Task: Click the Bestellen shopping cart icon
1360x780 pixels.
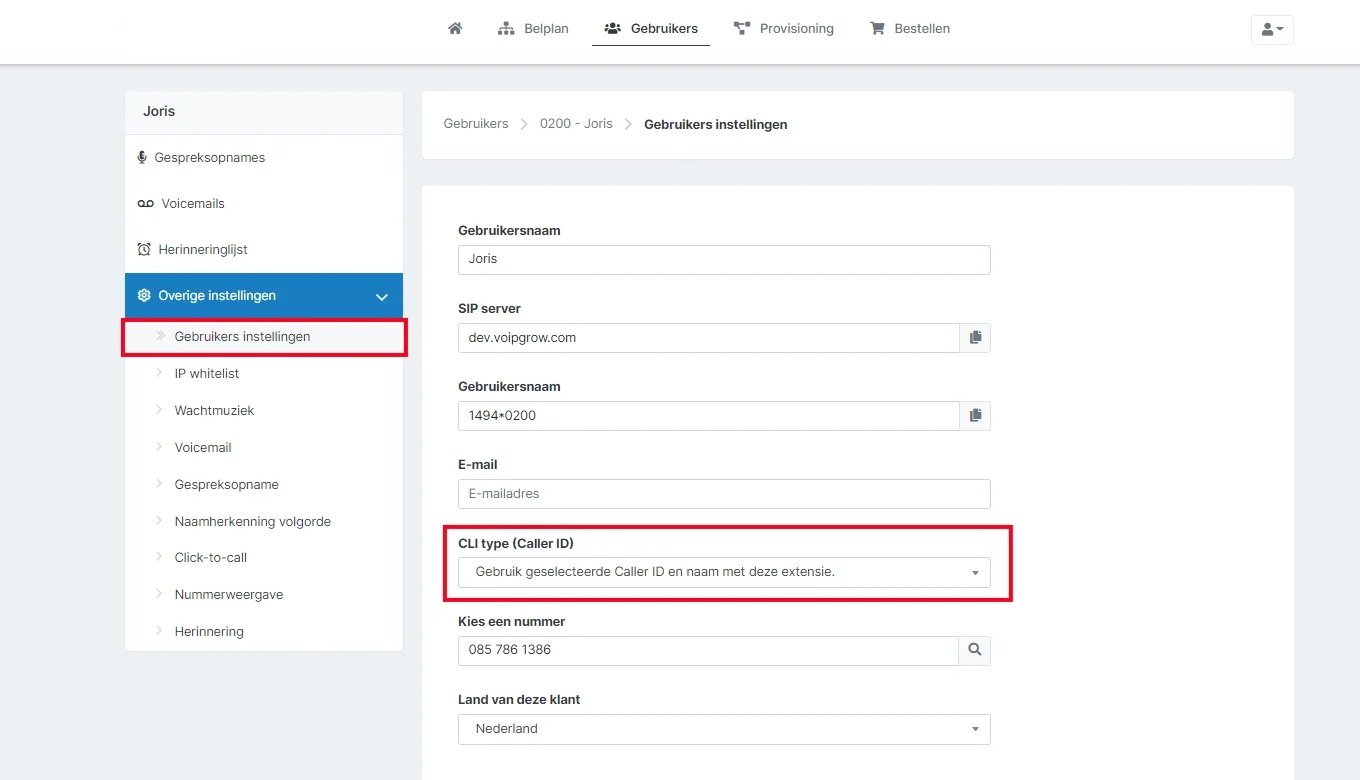Action: point(877,28)
